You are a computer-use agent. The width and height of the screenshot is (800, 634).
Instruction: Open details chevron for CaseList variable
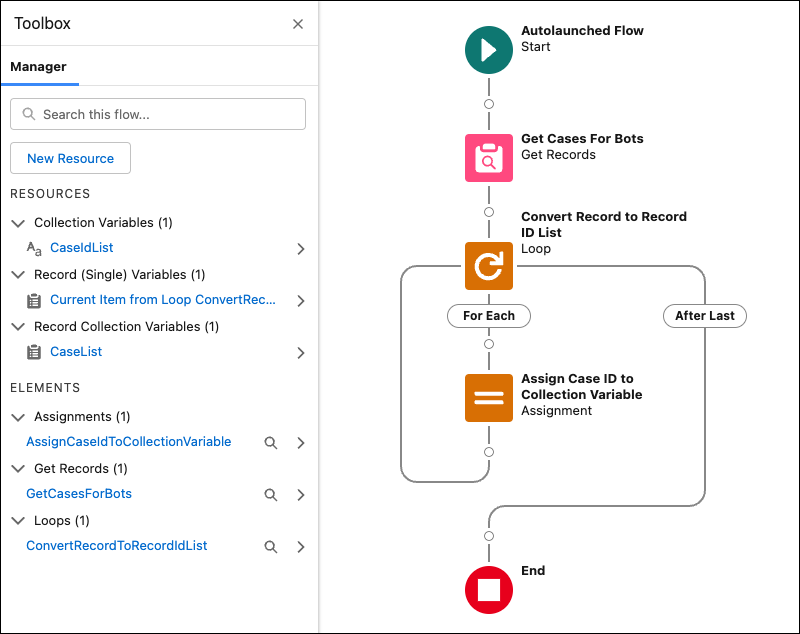pos(299,352)
